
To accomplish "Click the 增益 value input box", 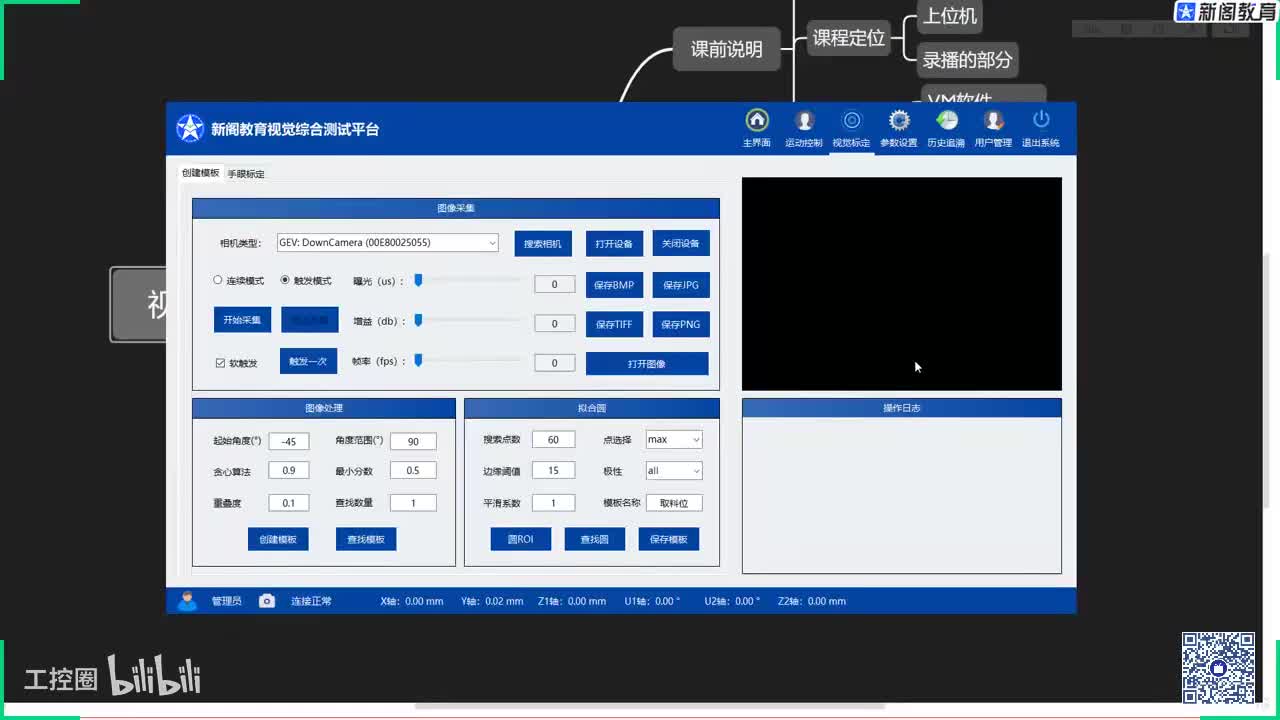I will 555,323.
